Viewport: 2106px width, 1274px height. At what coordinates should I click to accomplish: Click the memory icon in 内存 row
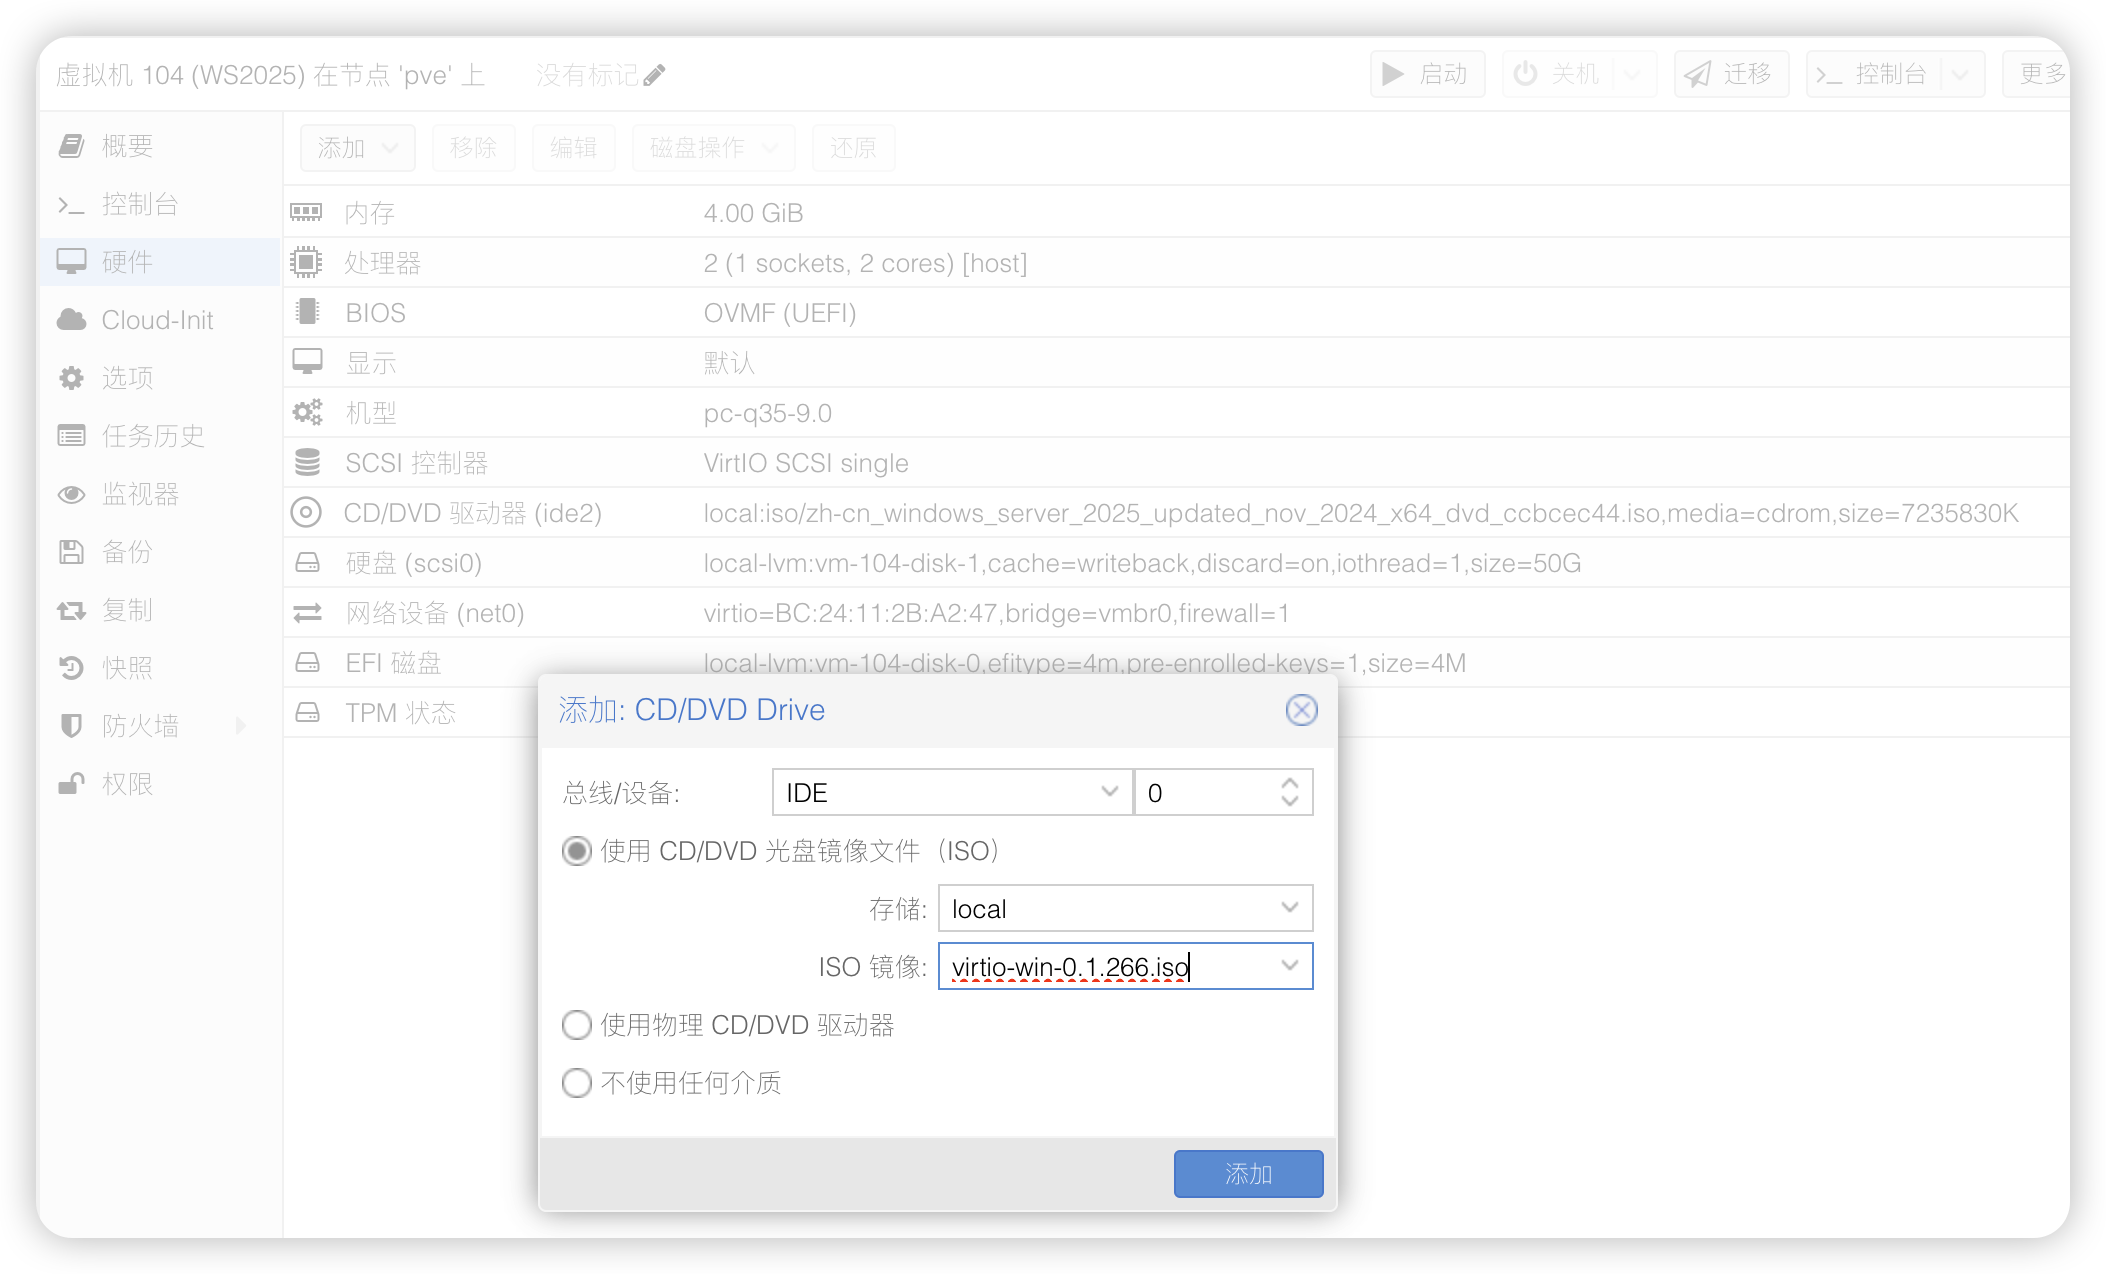tap(306, 212)
